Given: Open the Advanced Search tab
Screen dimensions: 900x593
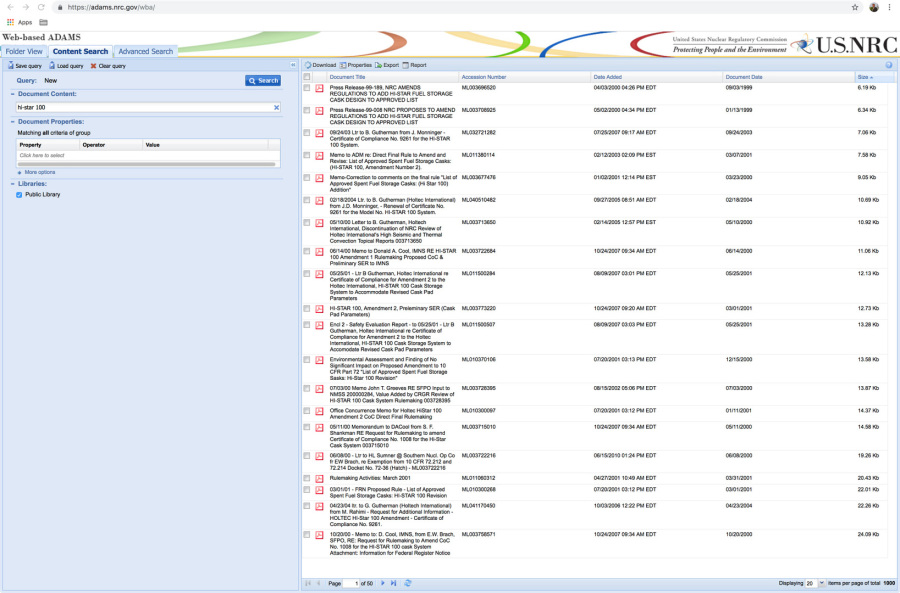Looking at the screenshot, I should [x=146, y=51].
